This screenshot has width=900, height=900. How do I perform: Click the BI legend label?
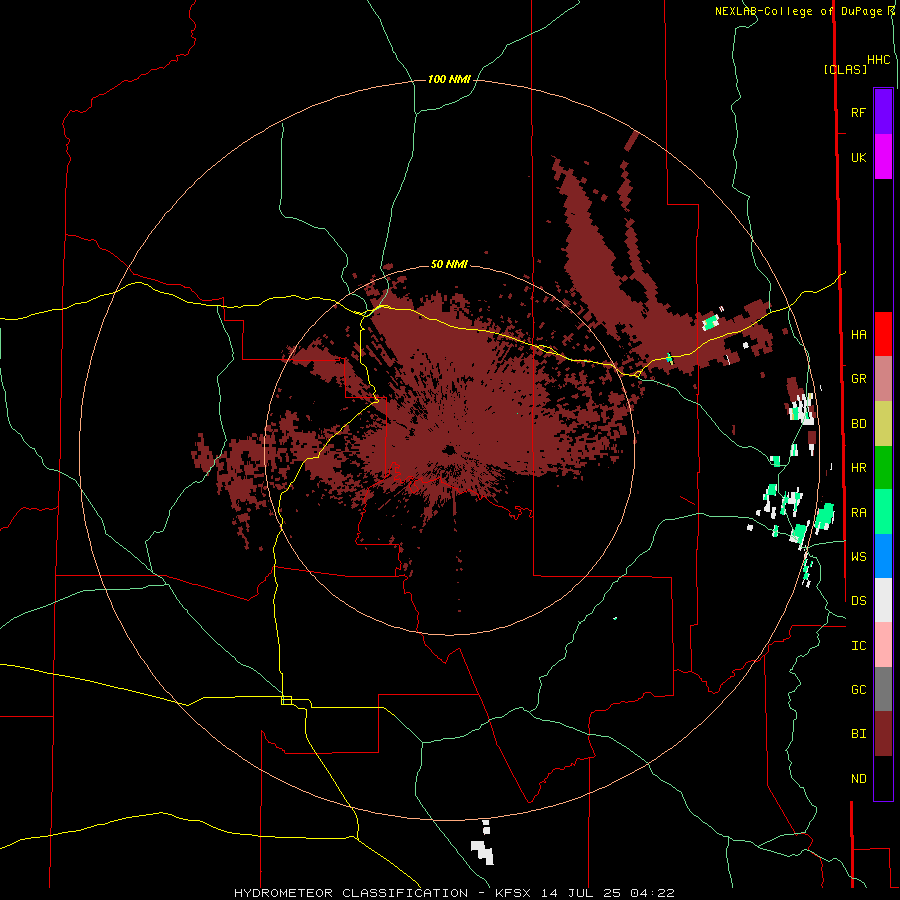(x=858, y=734)
